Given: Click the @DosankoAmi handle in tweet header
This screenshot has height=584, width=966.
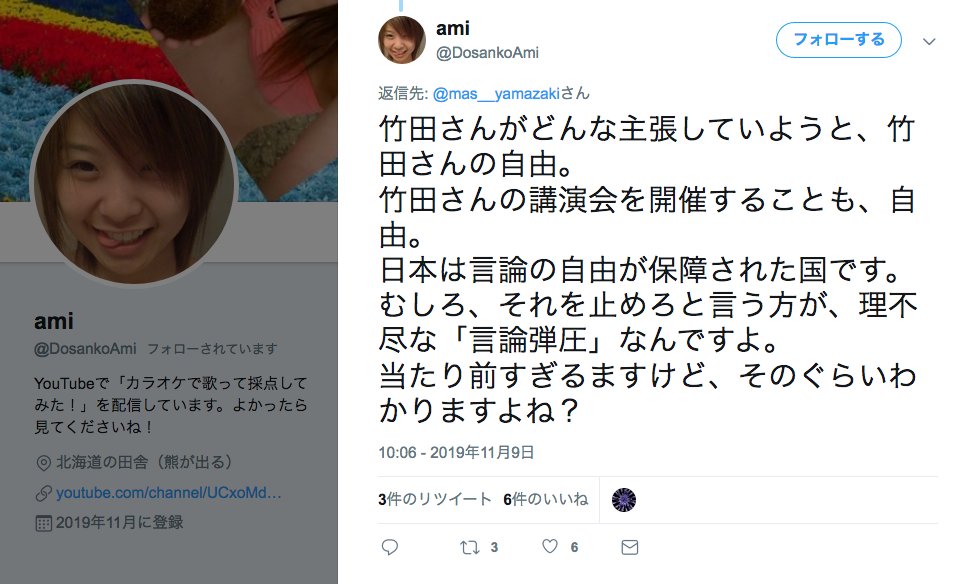Looking at the screenshot, I should [487, 53].
